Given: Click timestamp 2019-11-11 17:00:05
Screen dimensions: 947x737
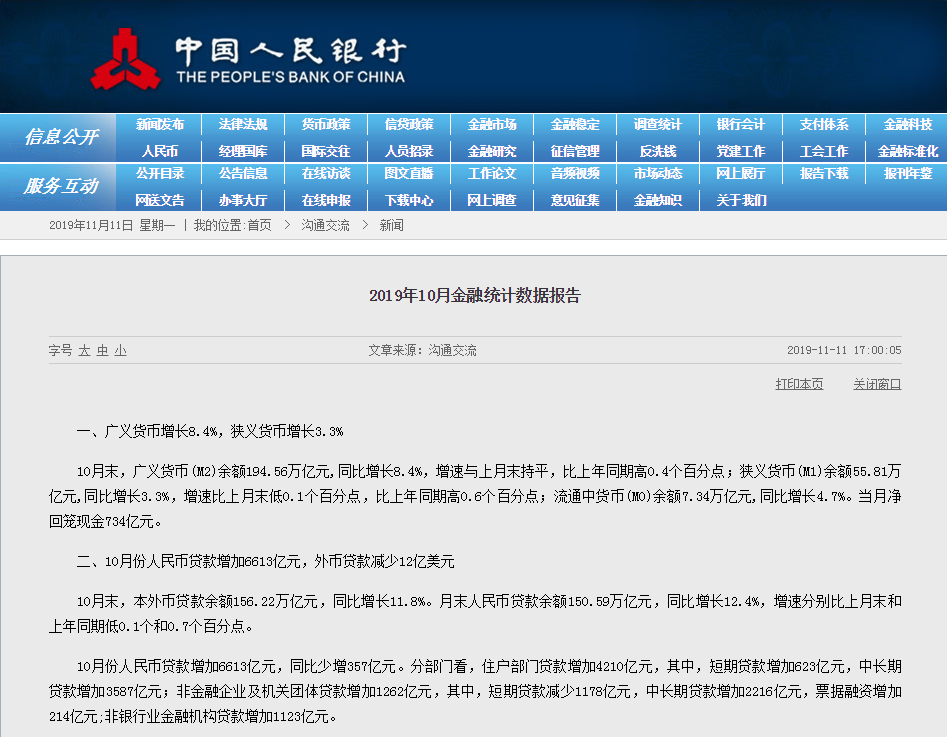Looking at the screenshot, I should click(844, 350).
